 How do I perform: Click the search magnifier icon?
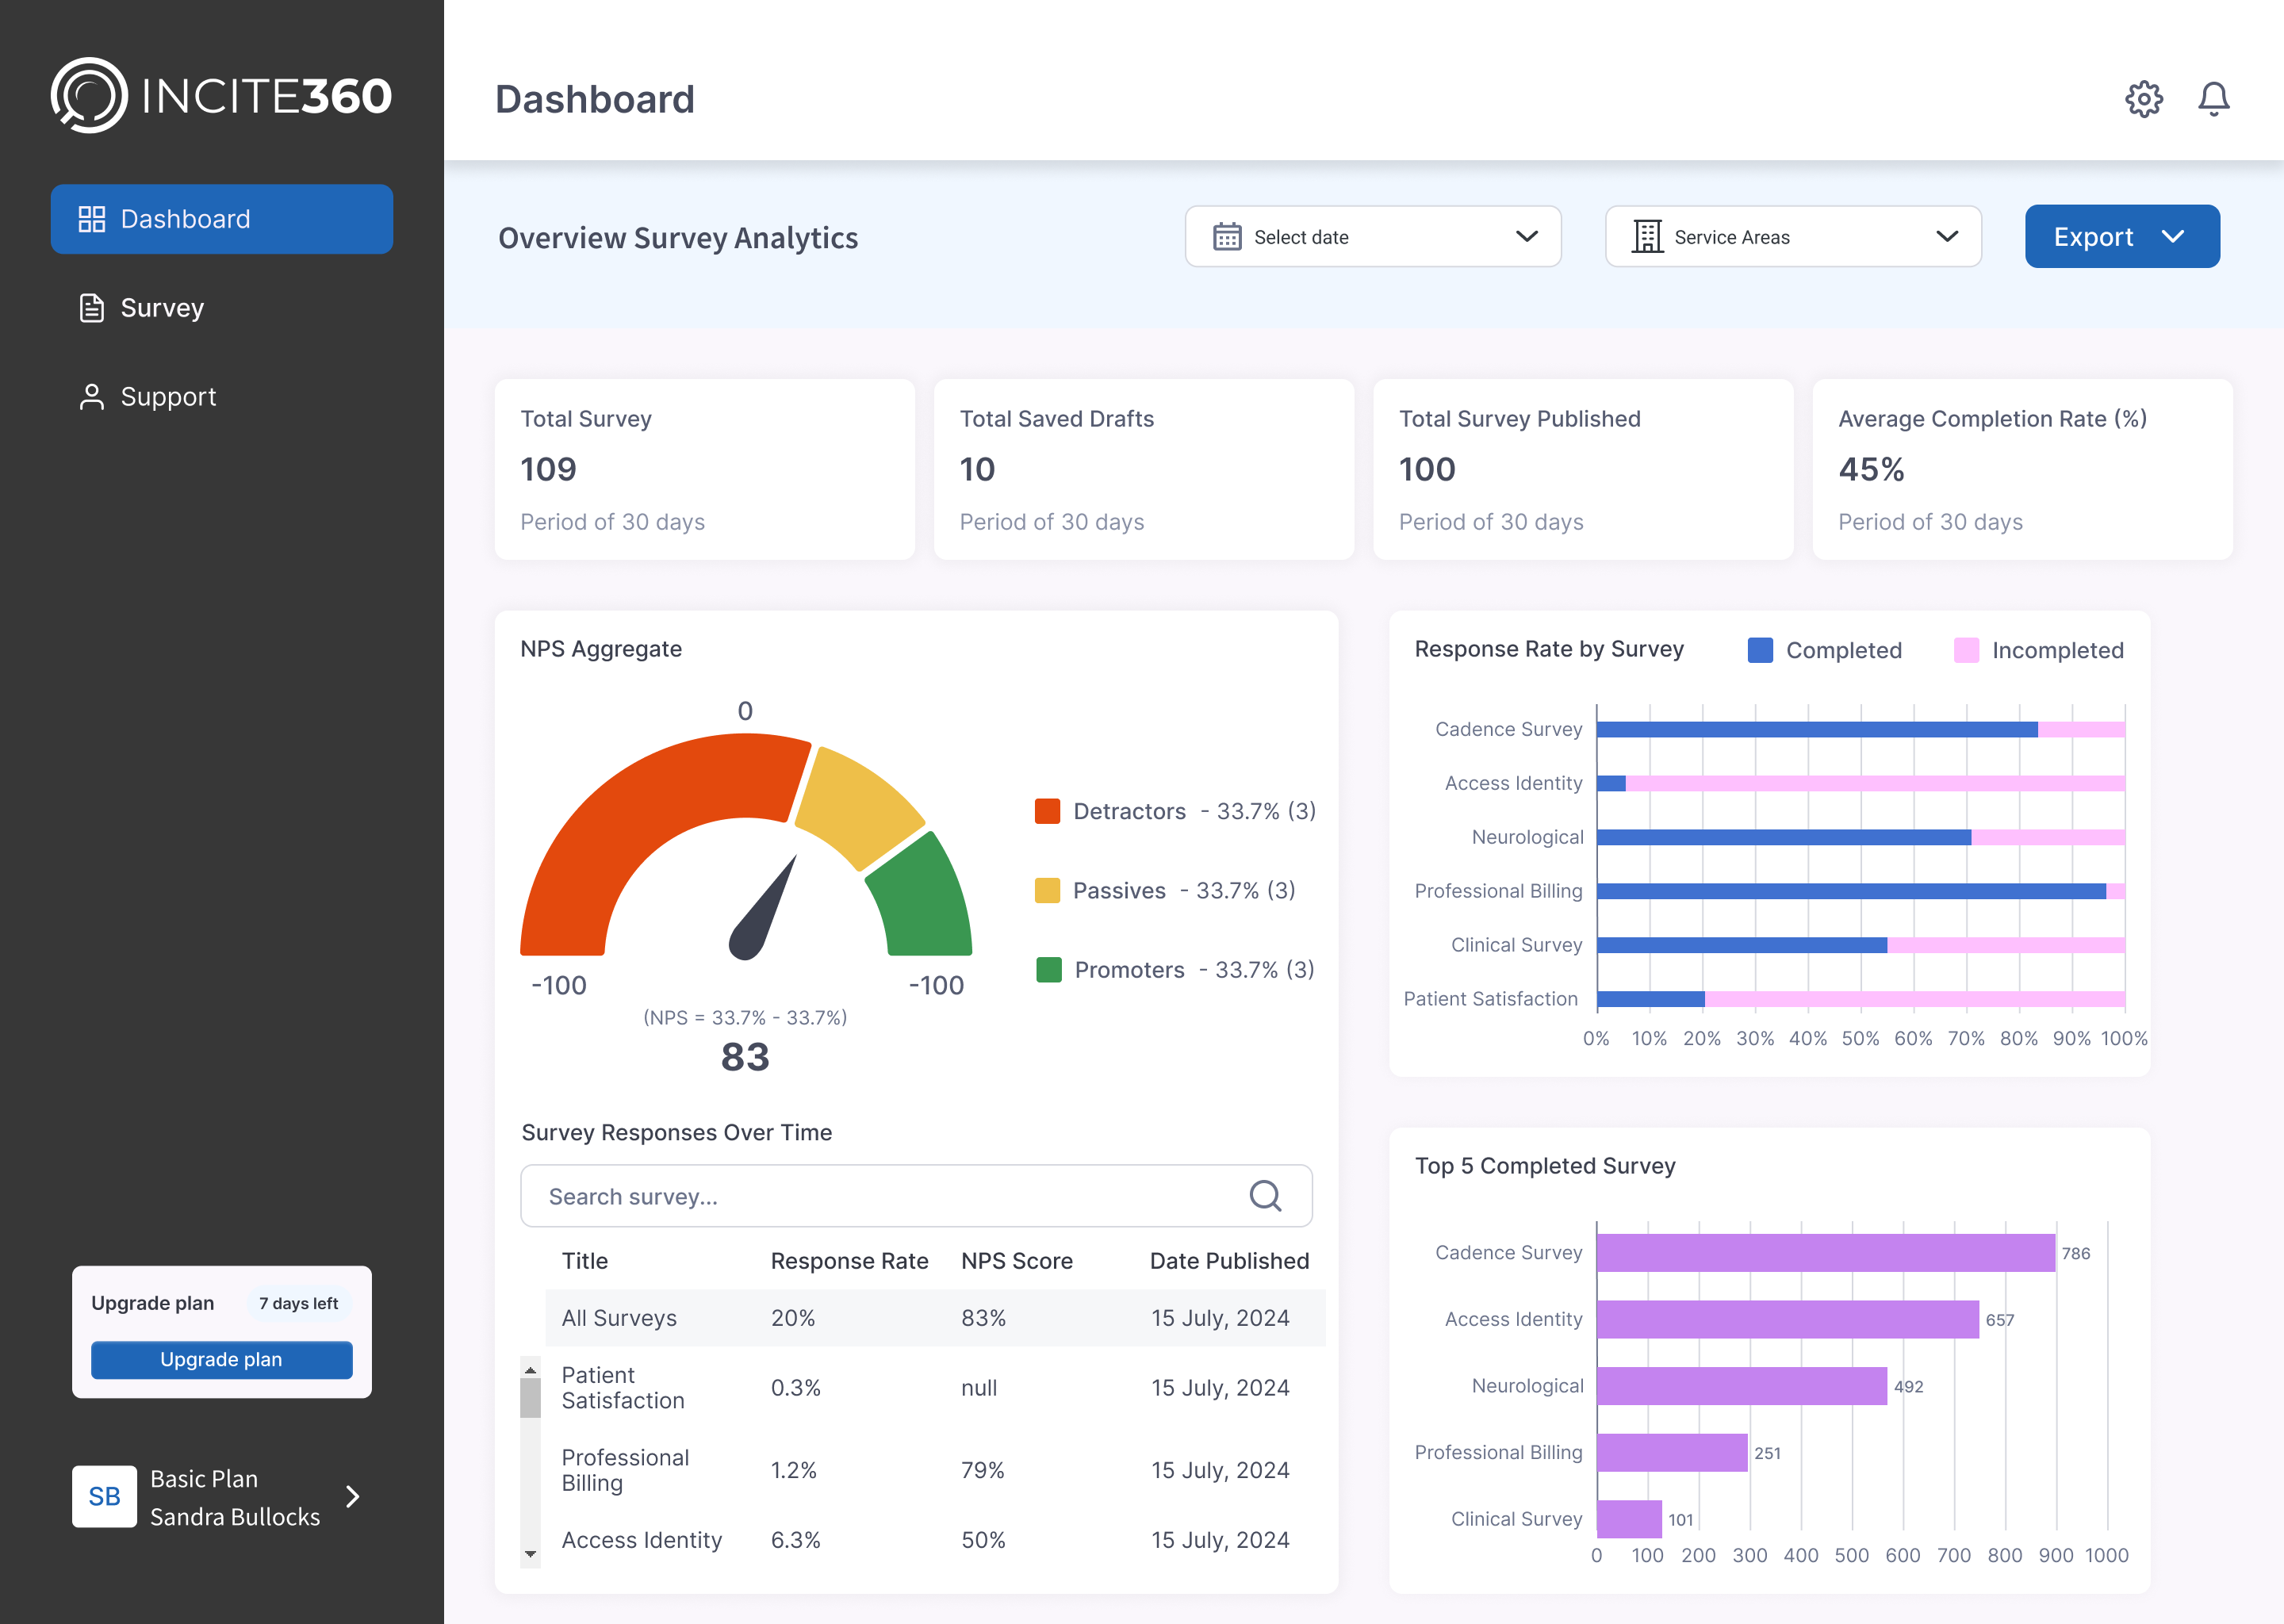[x=1265, y=1195]
